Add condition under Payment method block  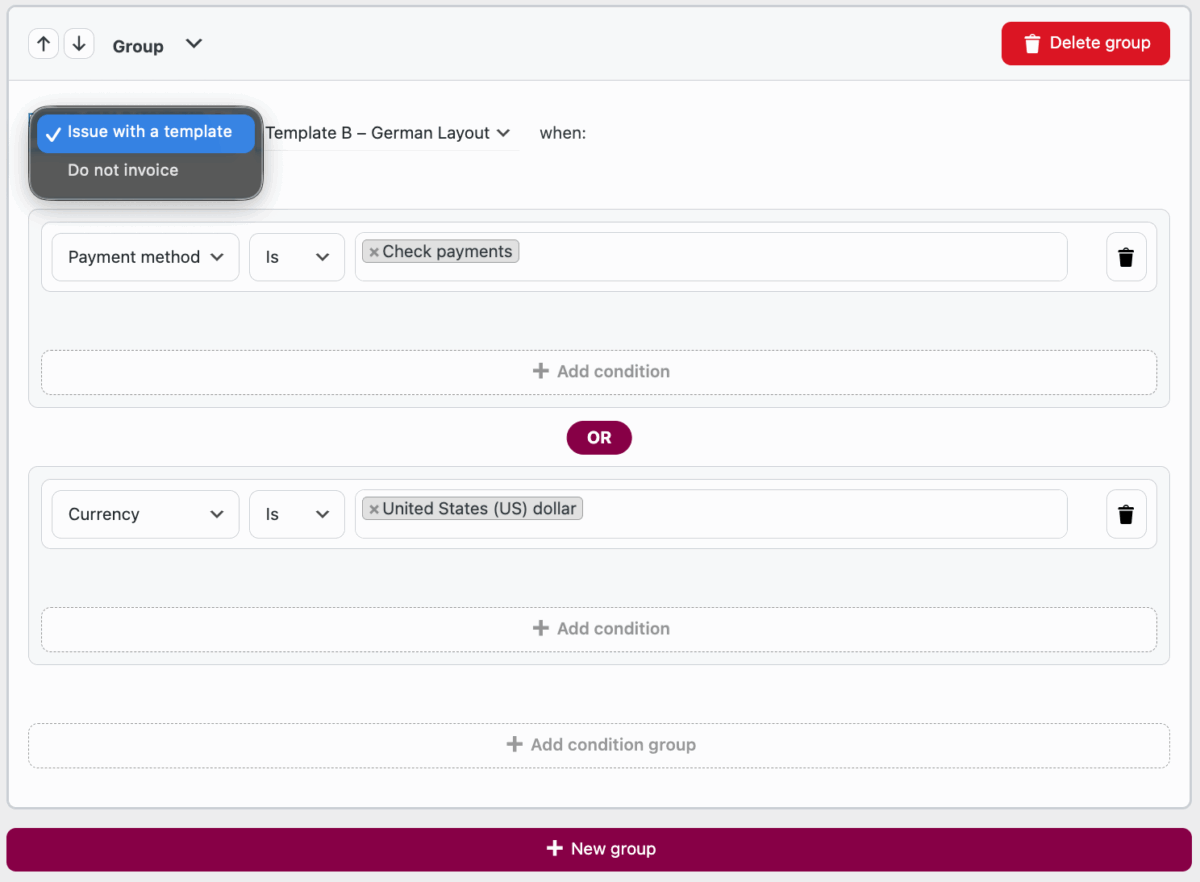(599, 372)
